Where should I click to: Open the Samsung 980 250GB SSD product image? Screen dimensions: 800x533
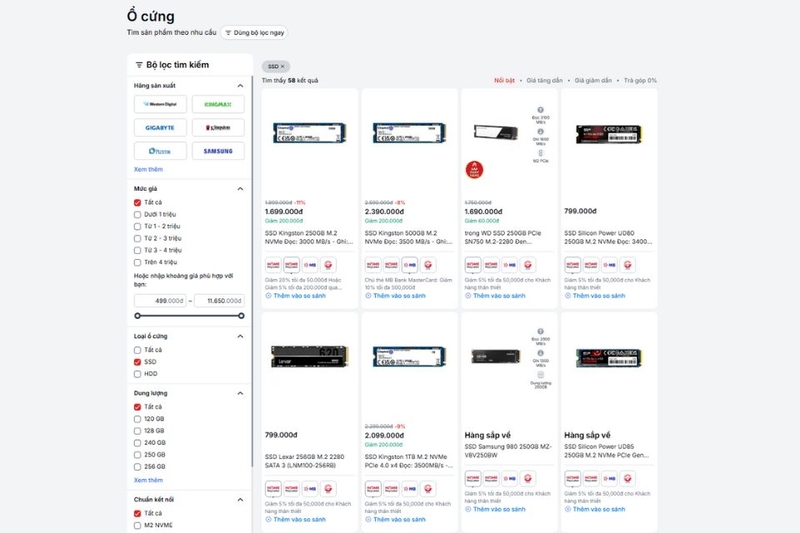[495, 356]
